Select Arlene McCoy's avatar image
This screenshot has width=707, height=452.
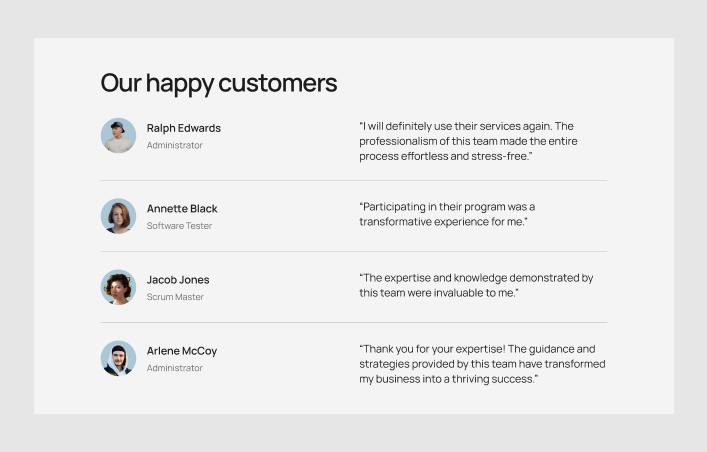[x=118, y=358]
